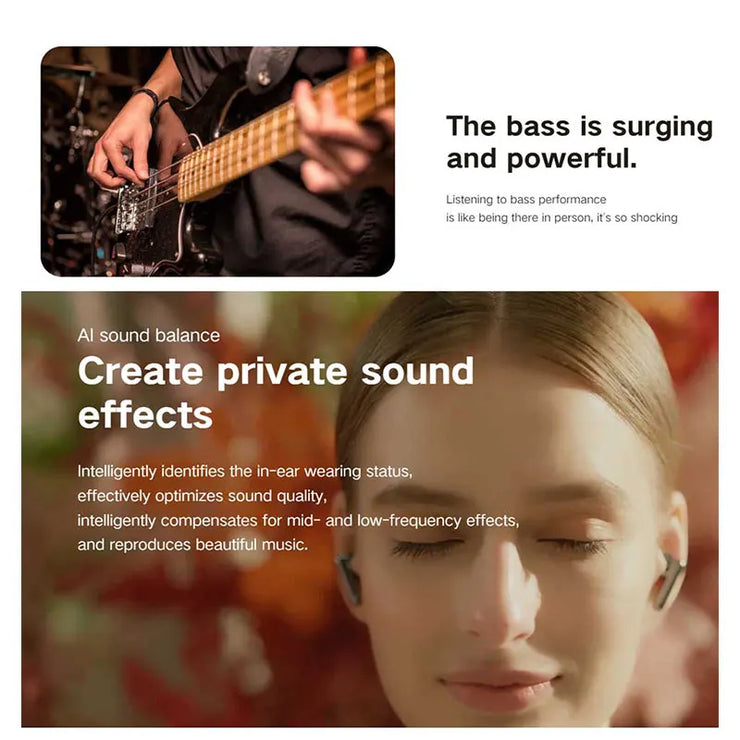Click the 'and reproduces beautiful music.' line
Screen dimensions: 740x740
pos(193,545)
